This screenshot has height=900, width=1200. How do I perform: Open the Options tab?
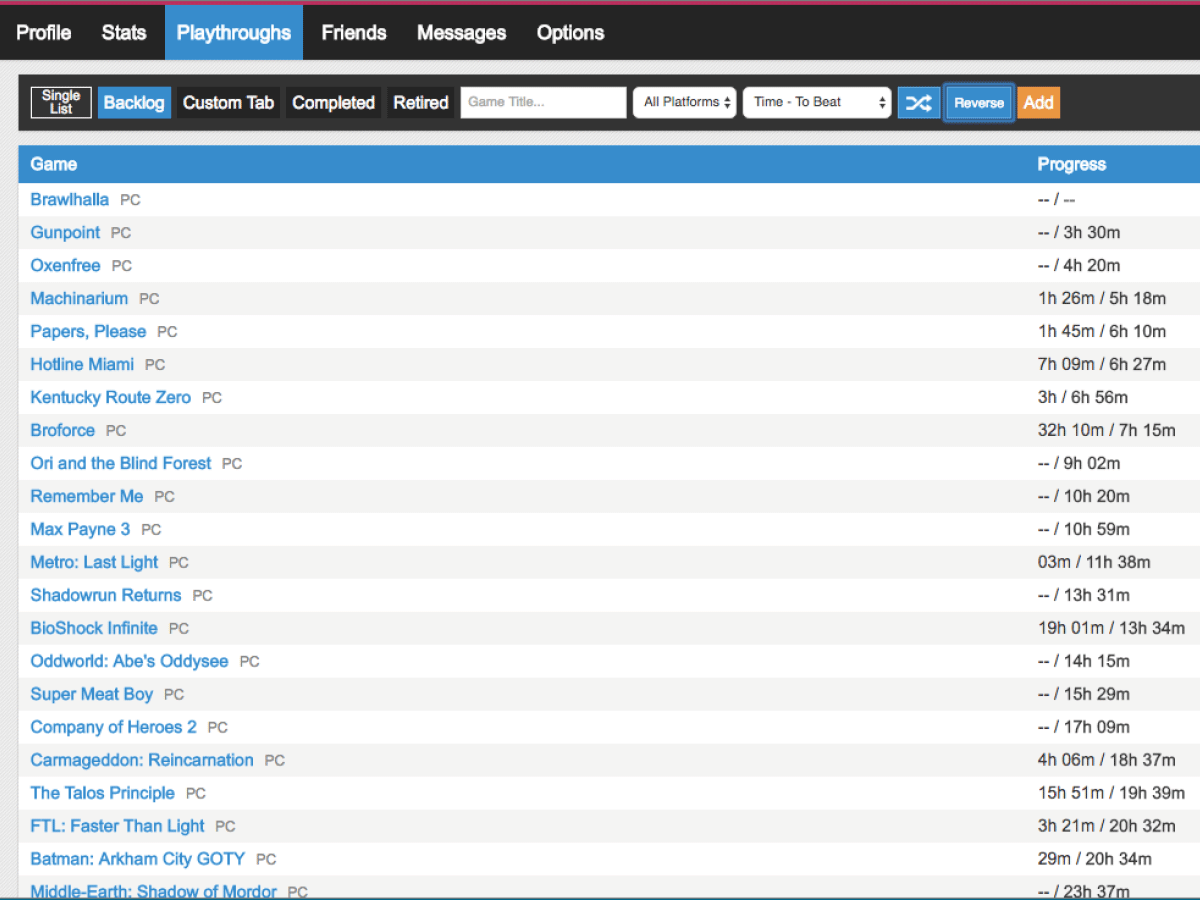(x=571, y=32)
